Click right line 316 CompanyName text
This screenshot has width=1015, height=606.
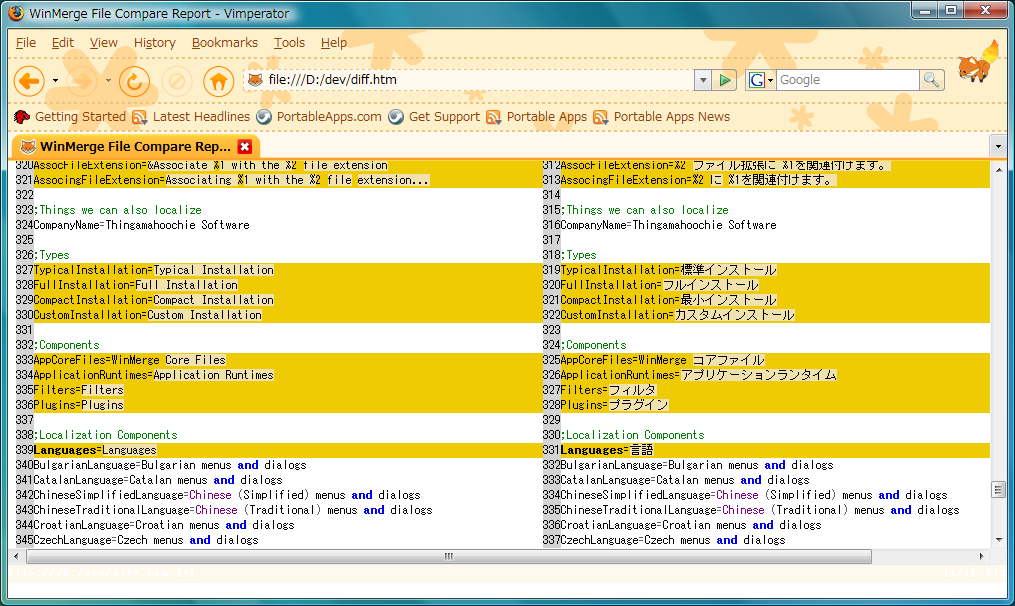pos(669,225)
